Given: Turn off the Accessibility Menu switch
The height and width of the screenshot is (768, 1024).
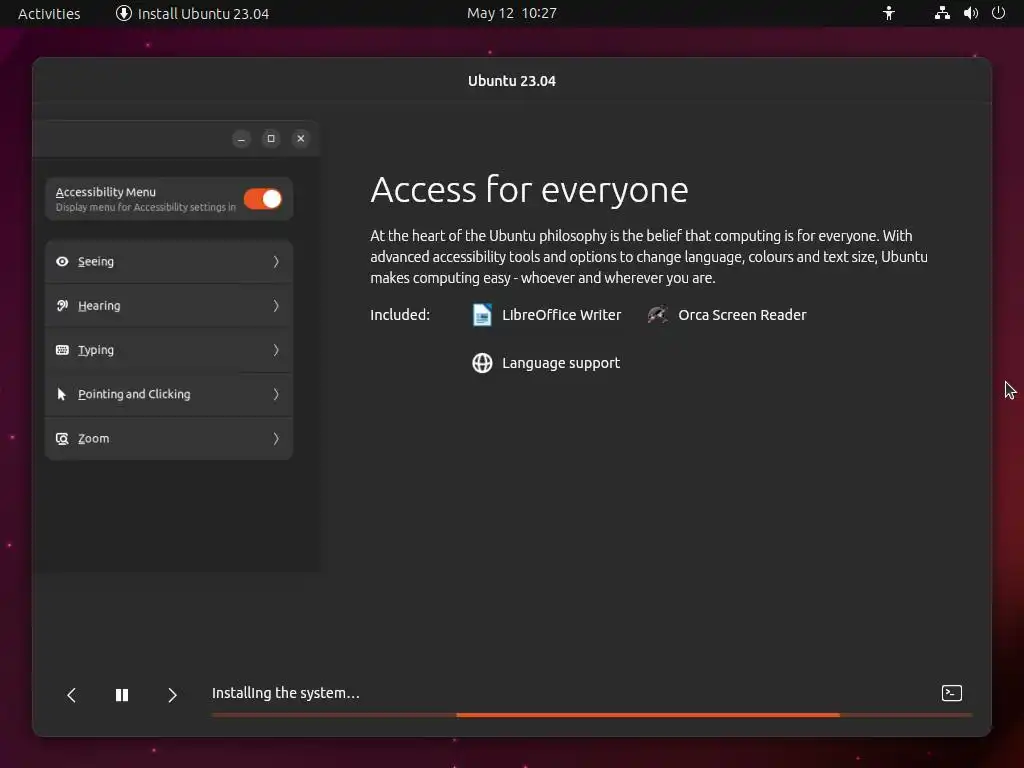Looking at the screenshot, I should point(263,199).
